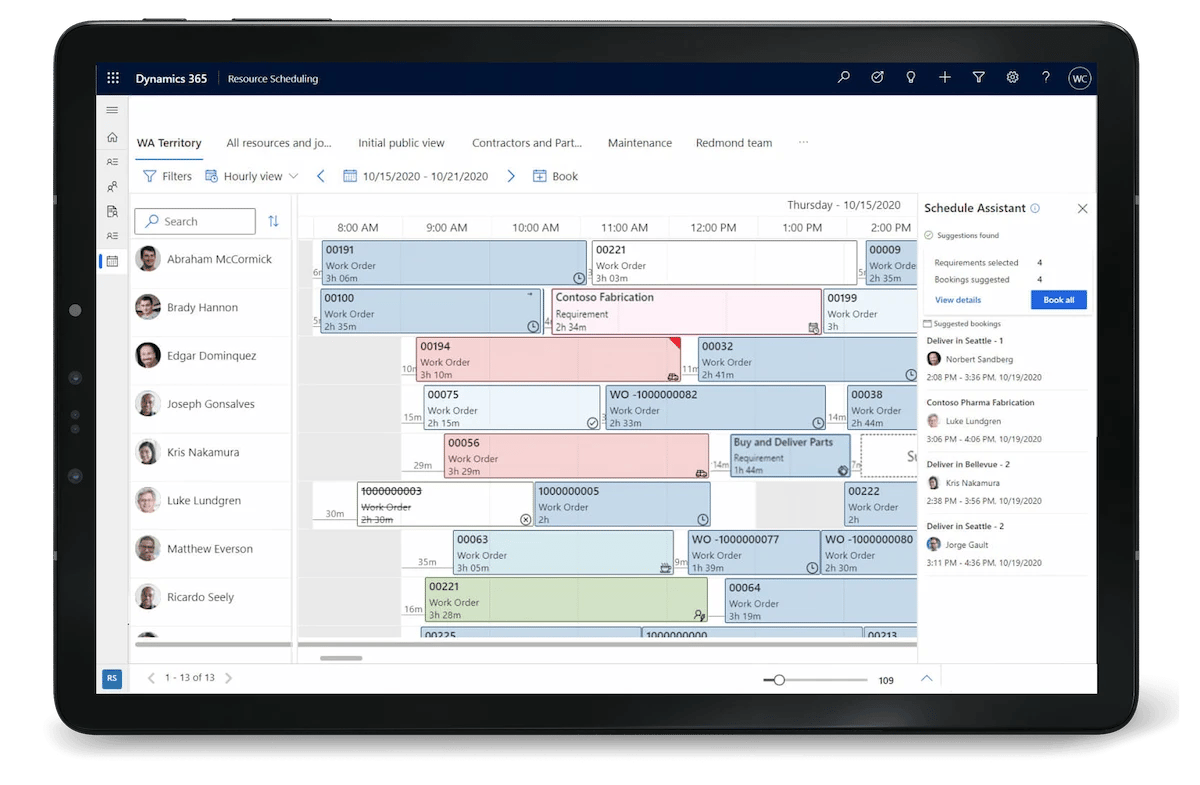Select the Deliver in Bellevue - 2 suggestion
Viewport: 1200px width, 785px height.
pyautogui.click(x=1006, y=483)
